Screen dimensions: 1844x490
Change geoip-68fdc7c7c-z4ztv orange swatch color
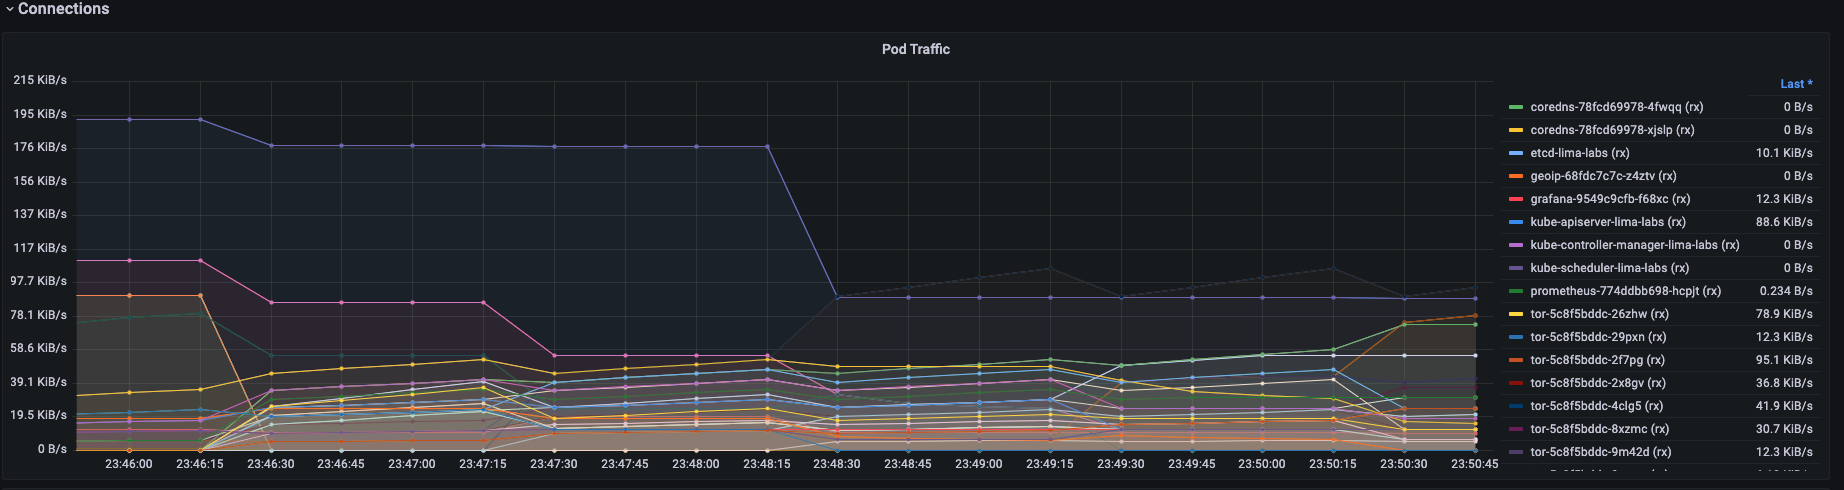click(1516, 176)
